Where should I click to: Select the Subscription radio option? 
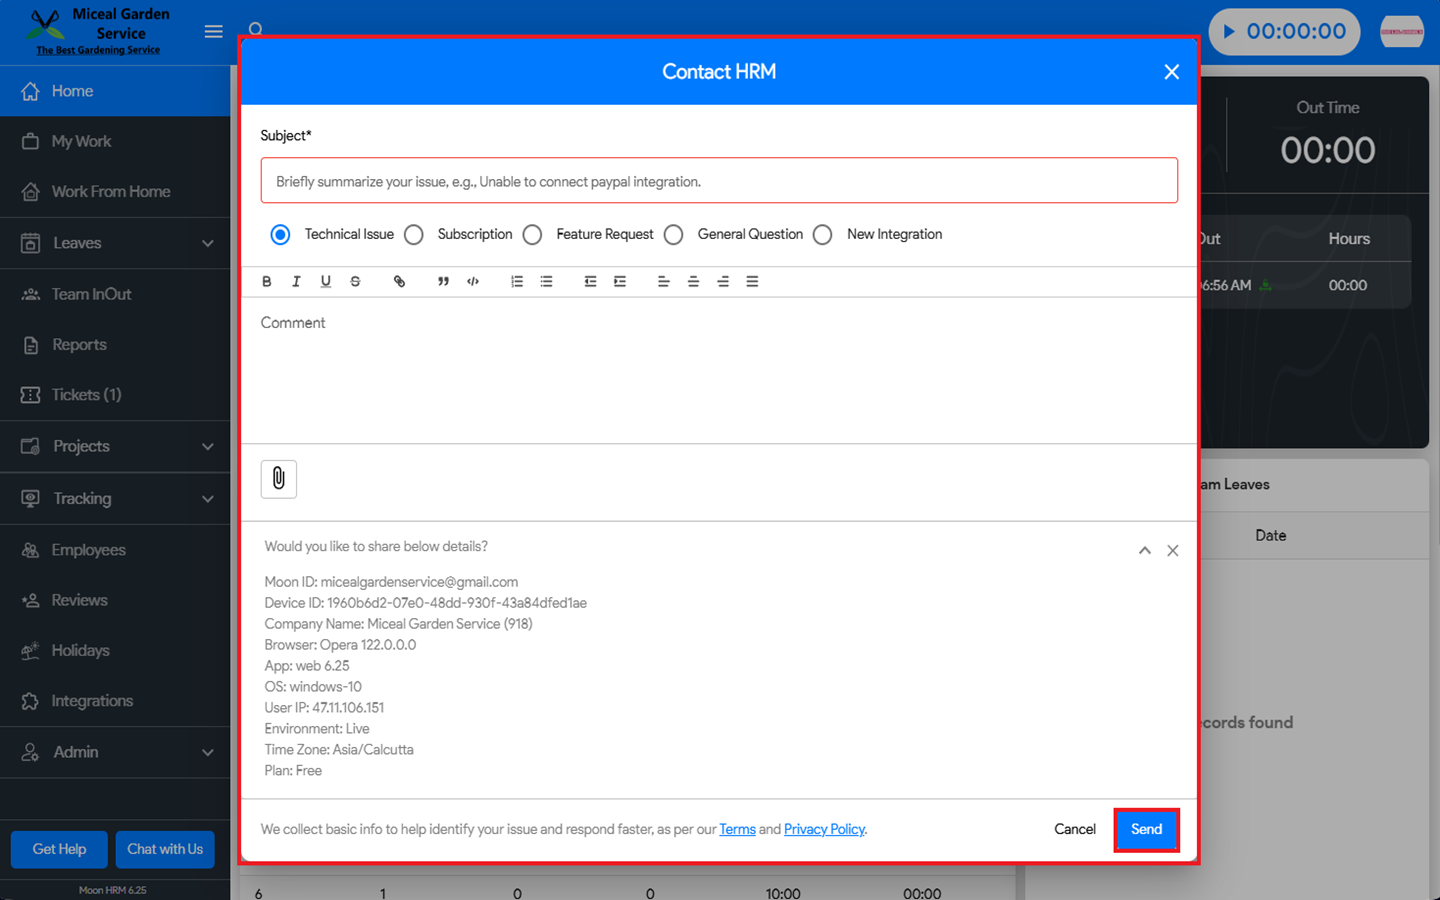414,235
